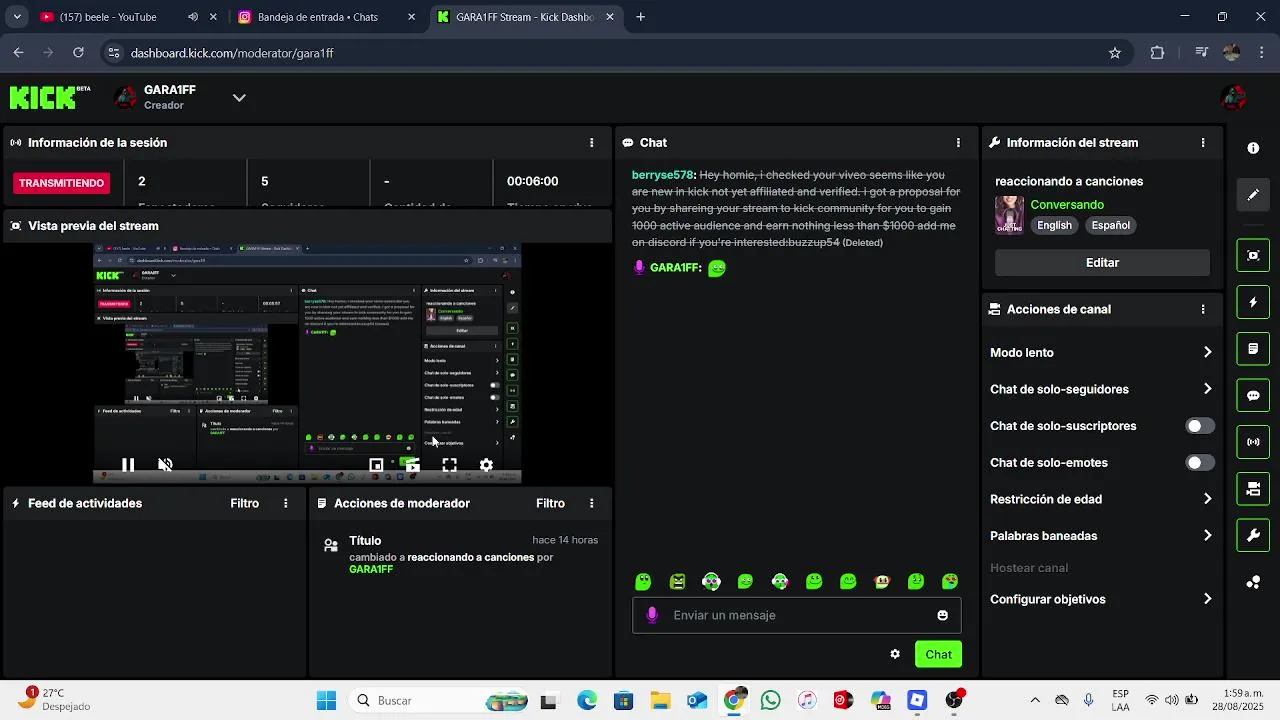Pick the angry green emote
Image resolution: width=1280 pixels, height=720 pixels.
point(677,581)
